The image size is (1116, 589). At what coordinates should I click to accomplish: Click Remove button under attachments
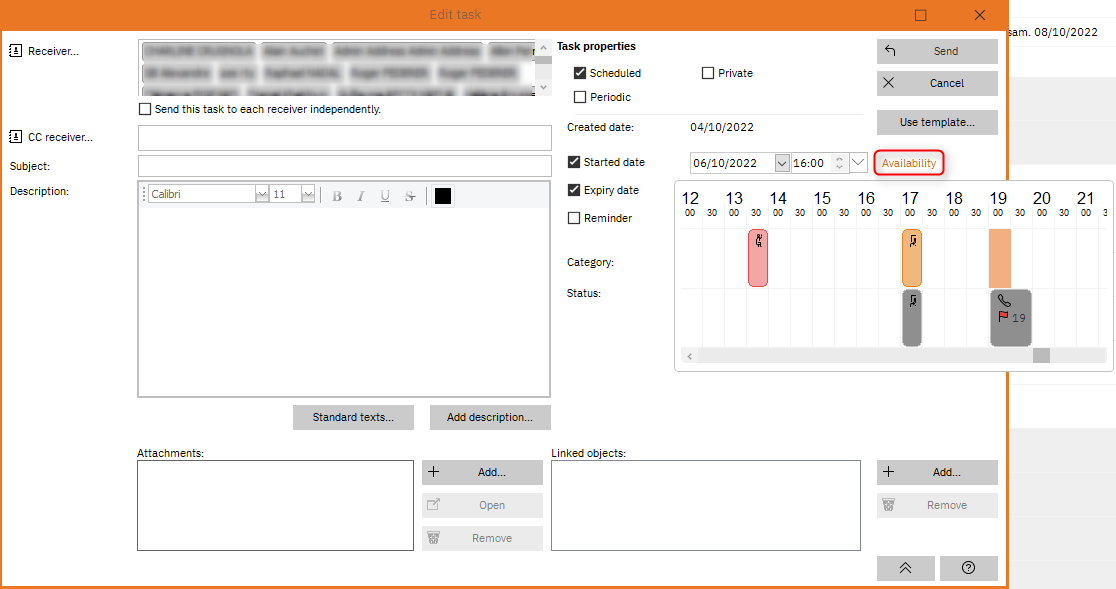tap(482, 538)
